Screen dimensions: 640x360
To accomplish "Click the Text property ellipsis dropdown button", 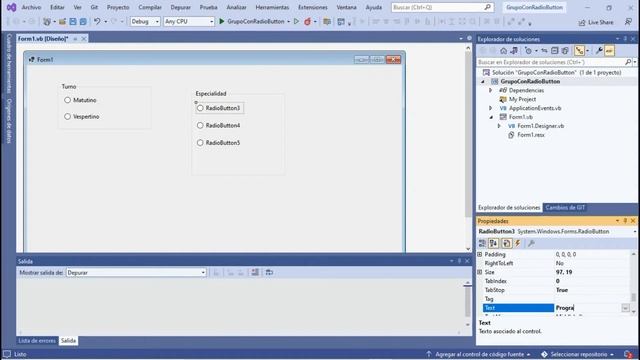I will coord(625,308).
